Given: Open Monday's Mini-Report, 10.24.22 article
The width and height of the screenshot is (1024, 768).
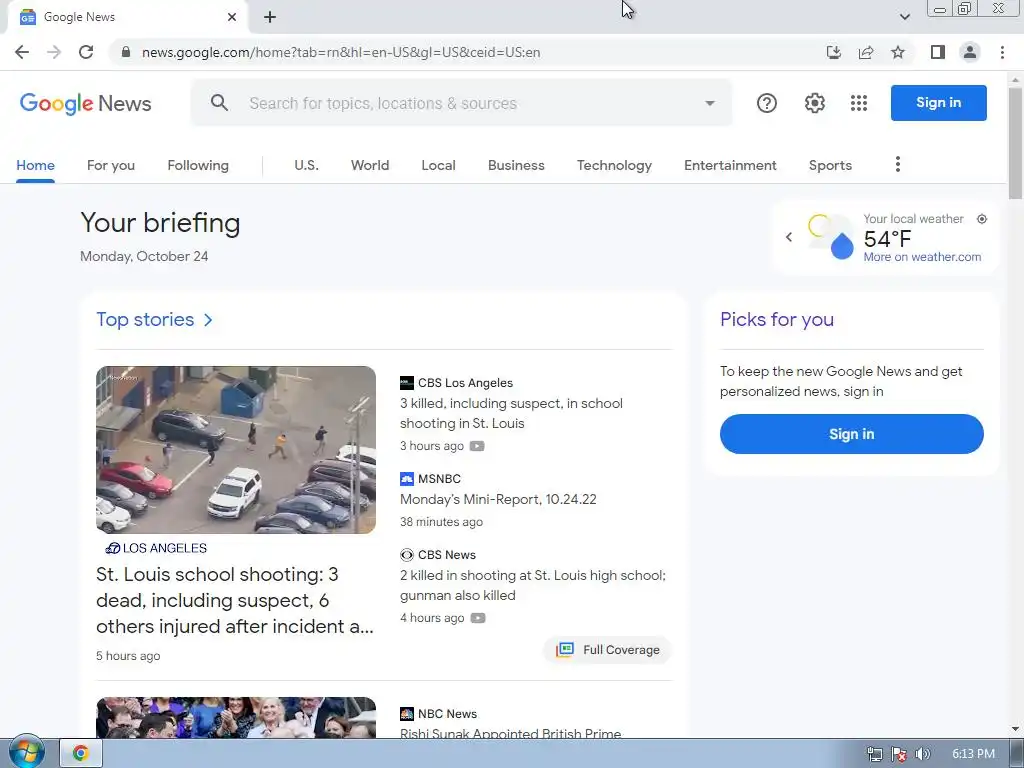Looking at the screenshot, I should (498, 500).
